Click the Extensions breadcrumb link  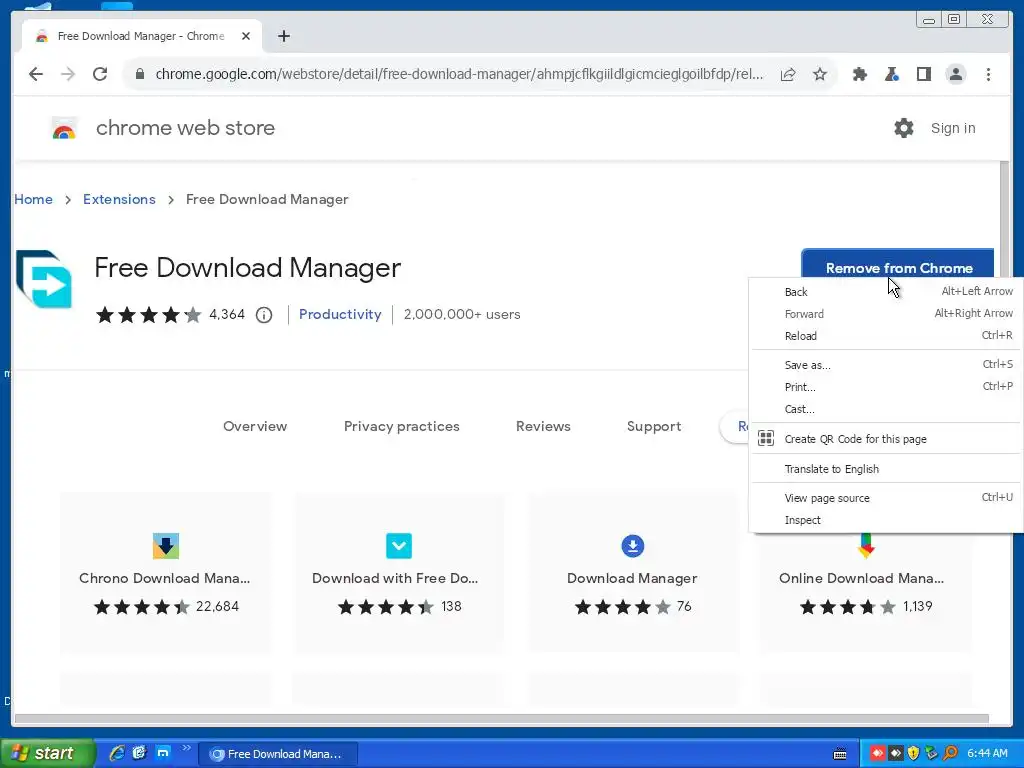pos(119,199)
